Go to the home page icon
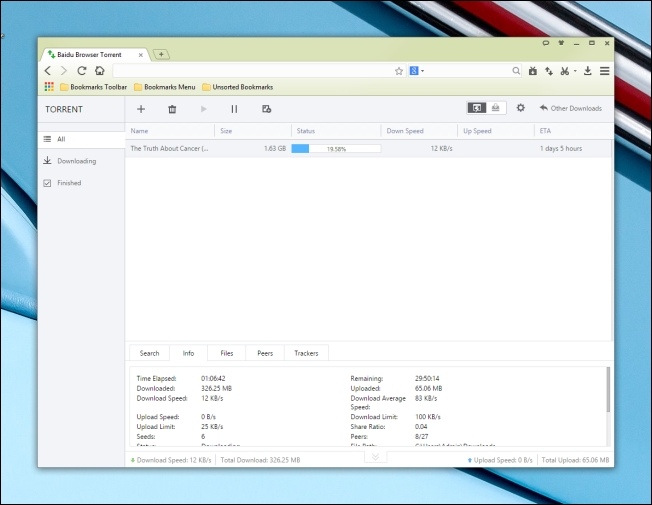 point(99,71)
